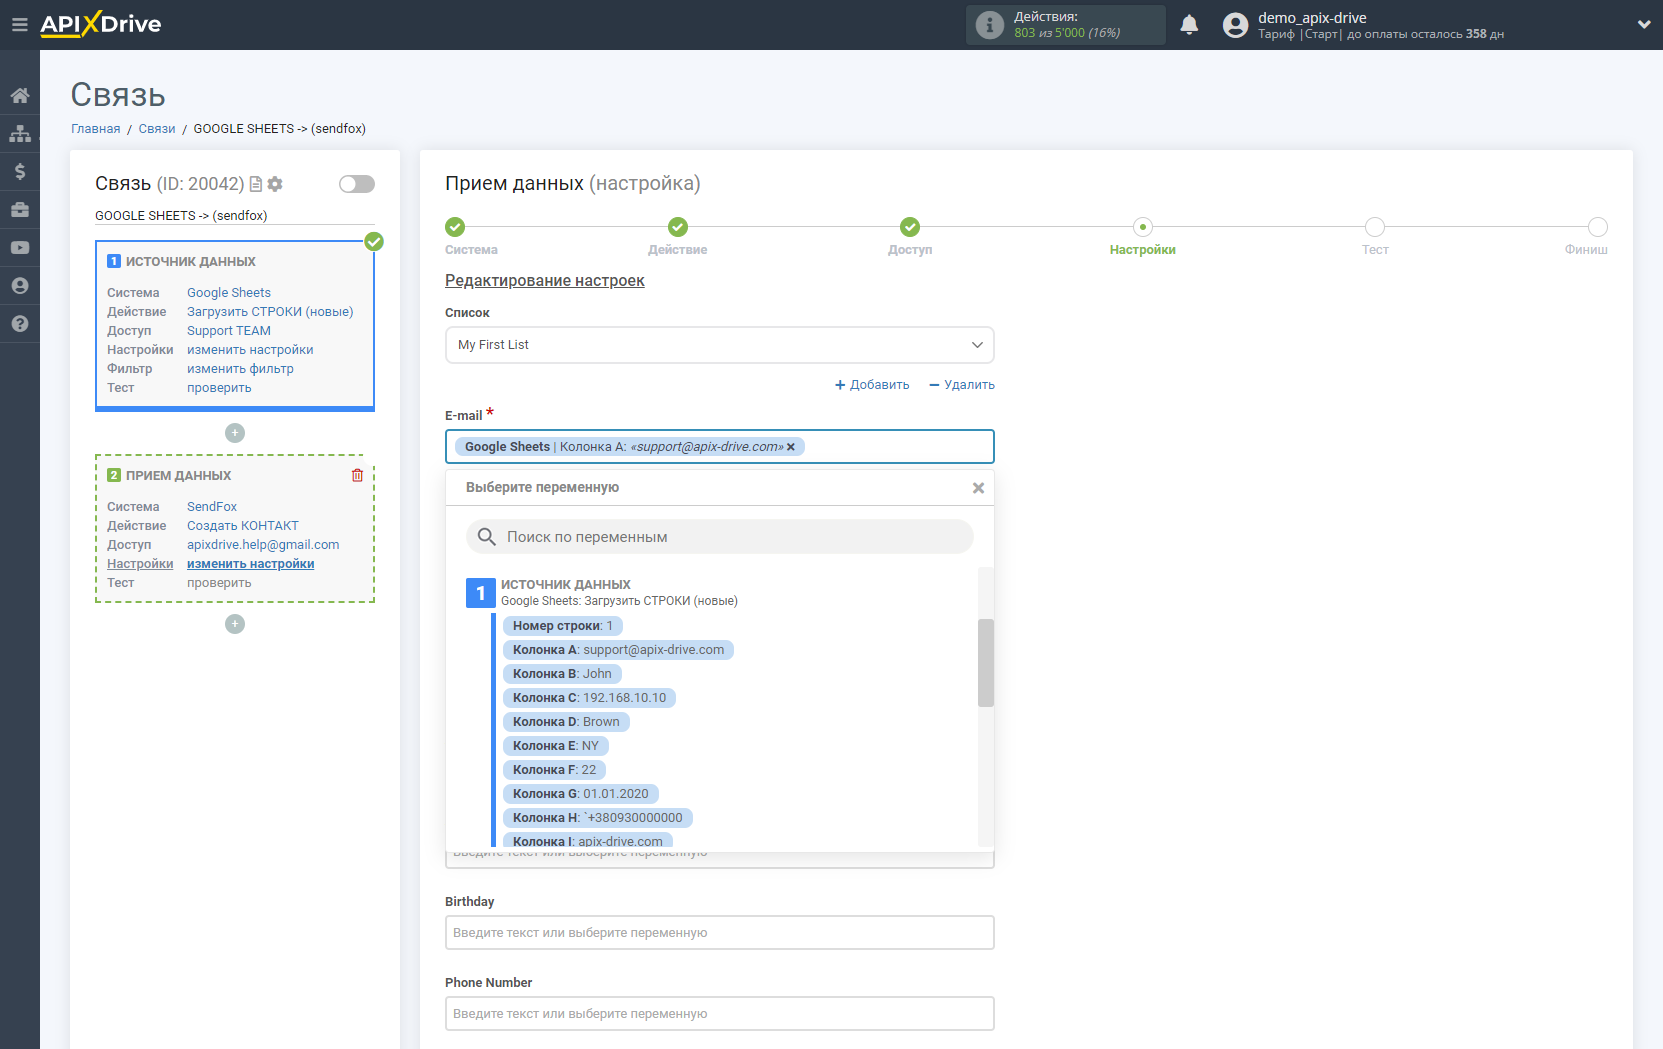Viewport: 1663px width, 1049px height.
Task: Close the variable picker panel
Action: [978, 488]
